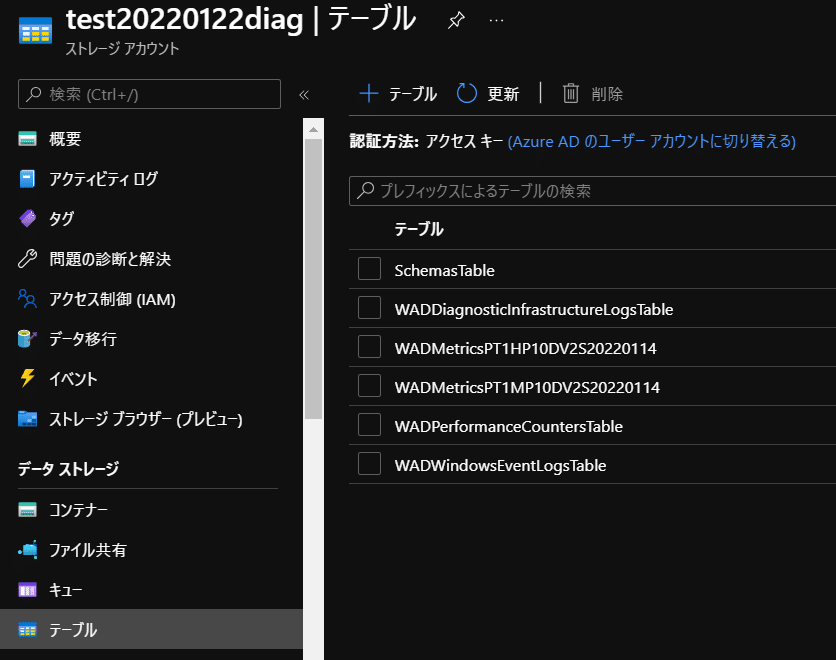Click the table prefix search field
Image resolution: width=836 pixels, height=660 pixels.
coord(592,191)
